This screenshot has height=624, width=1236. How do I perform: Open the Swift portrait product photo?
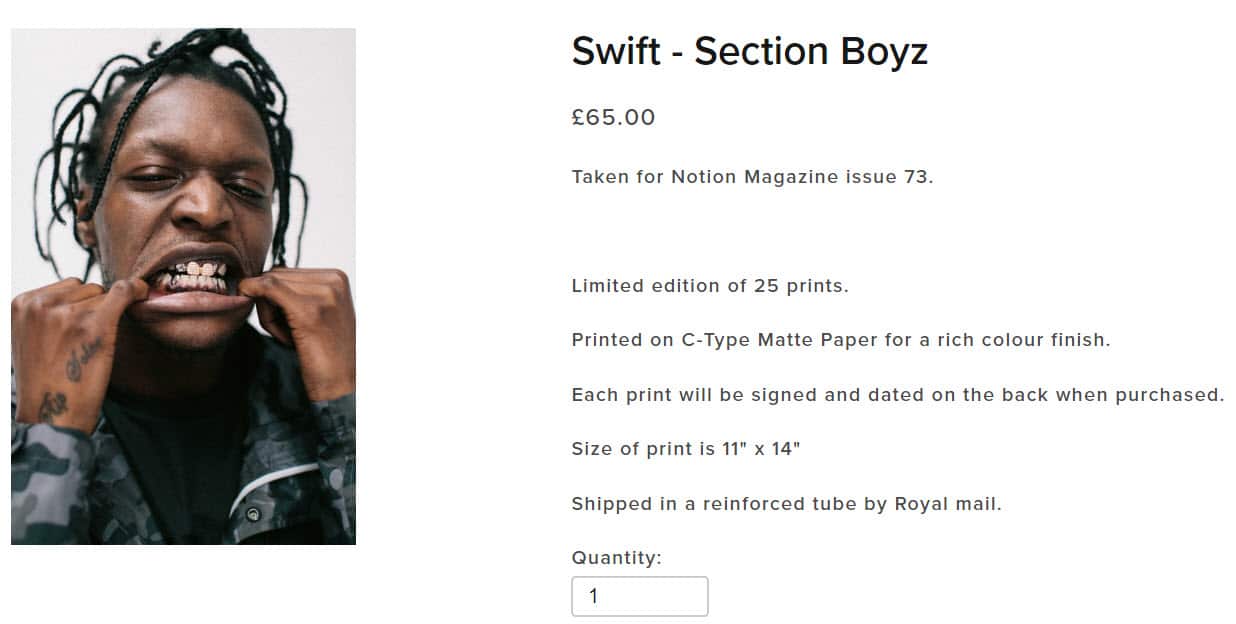183,286
